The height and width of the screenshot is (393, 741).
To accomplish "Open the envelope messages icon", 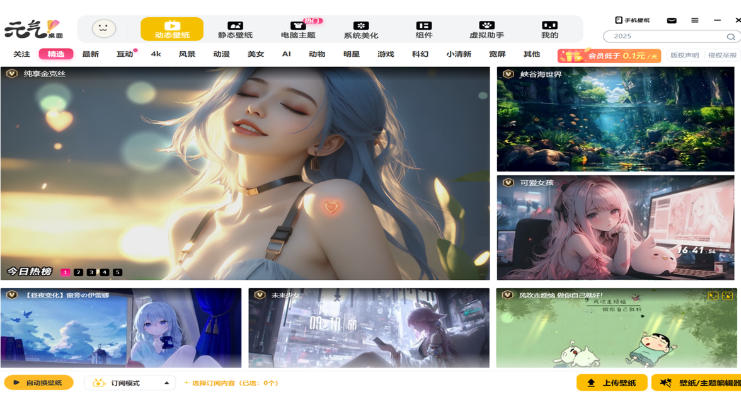I will (672, 20).
